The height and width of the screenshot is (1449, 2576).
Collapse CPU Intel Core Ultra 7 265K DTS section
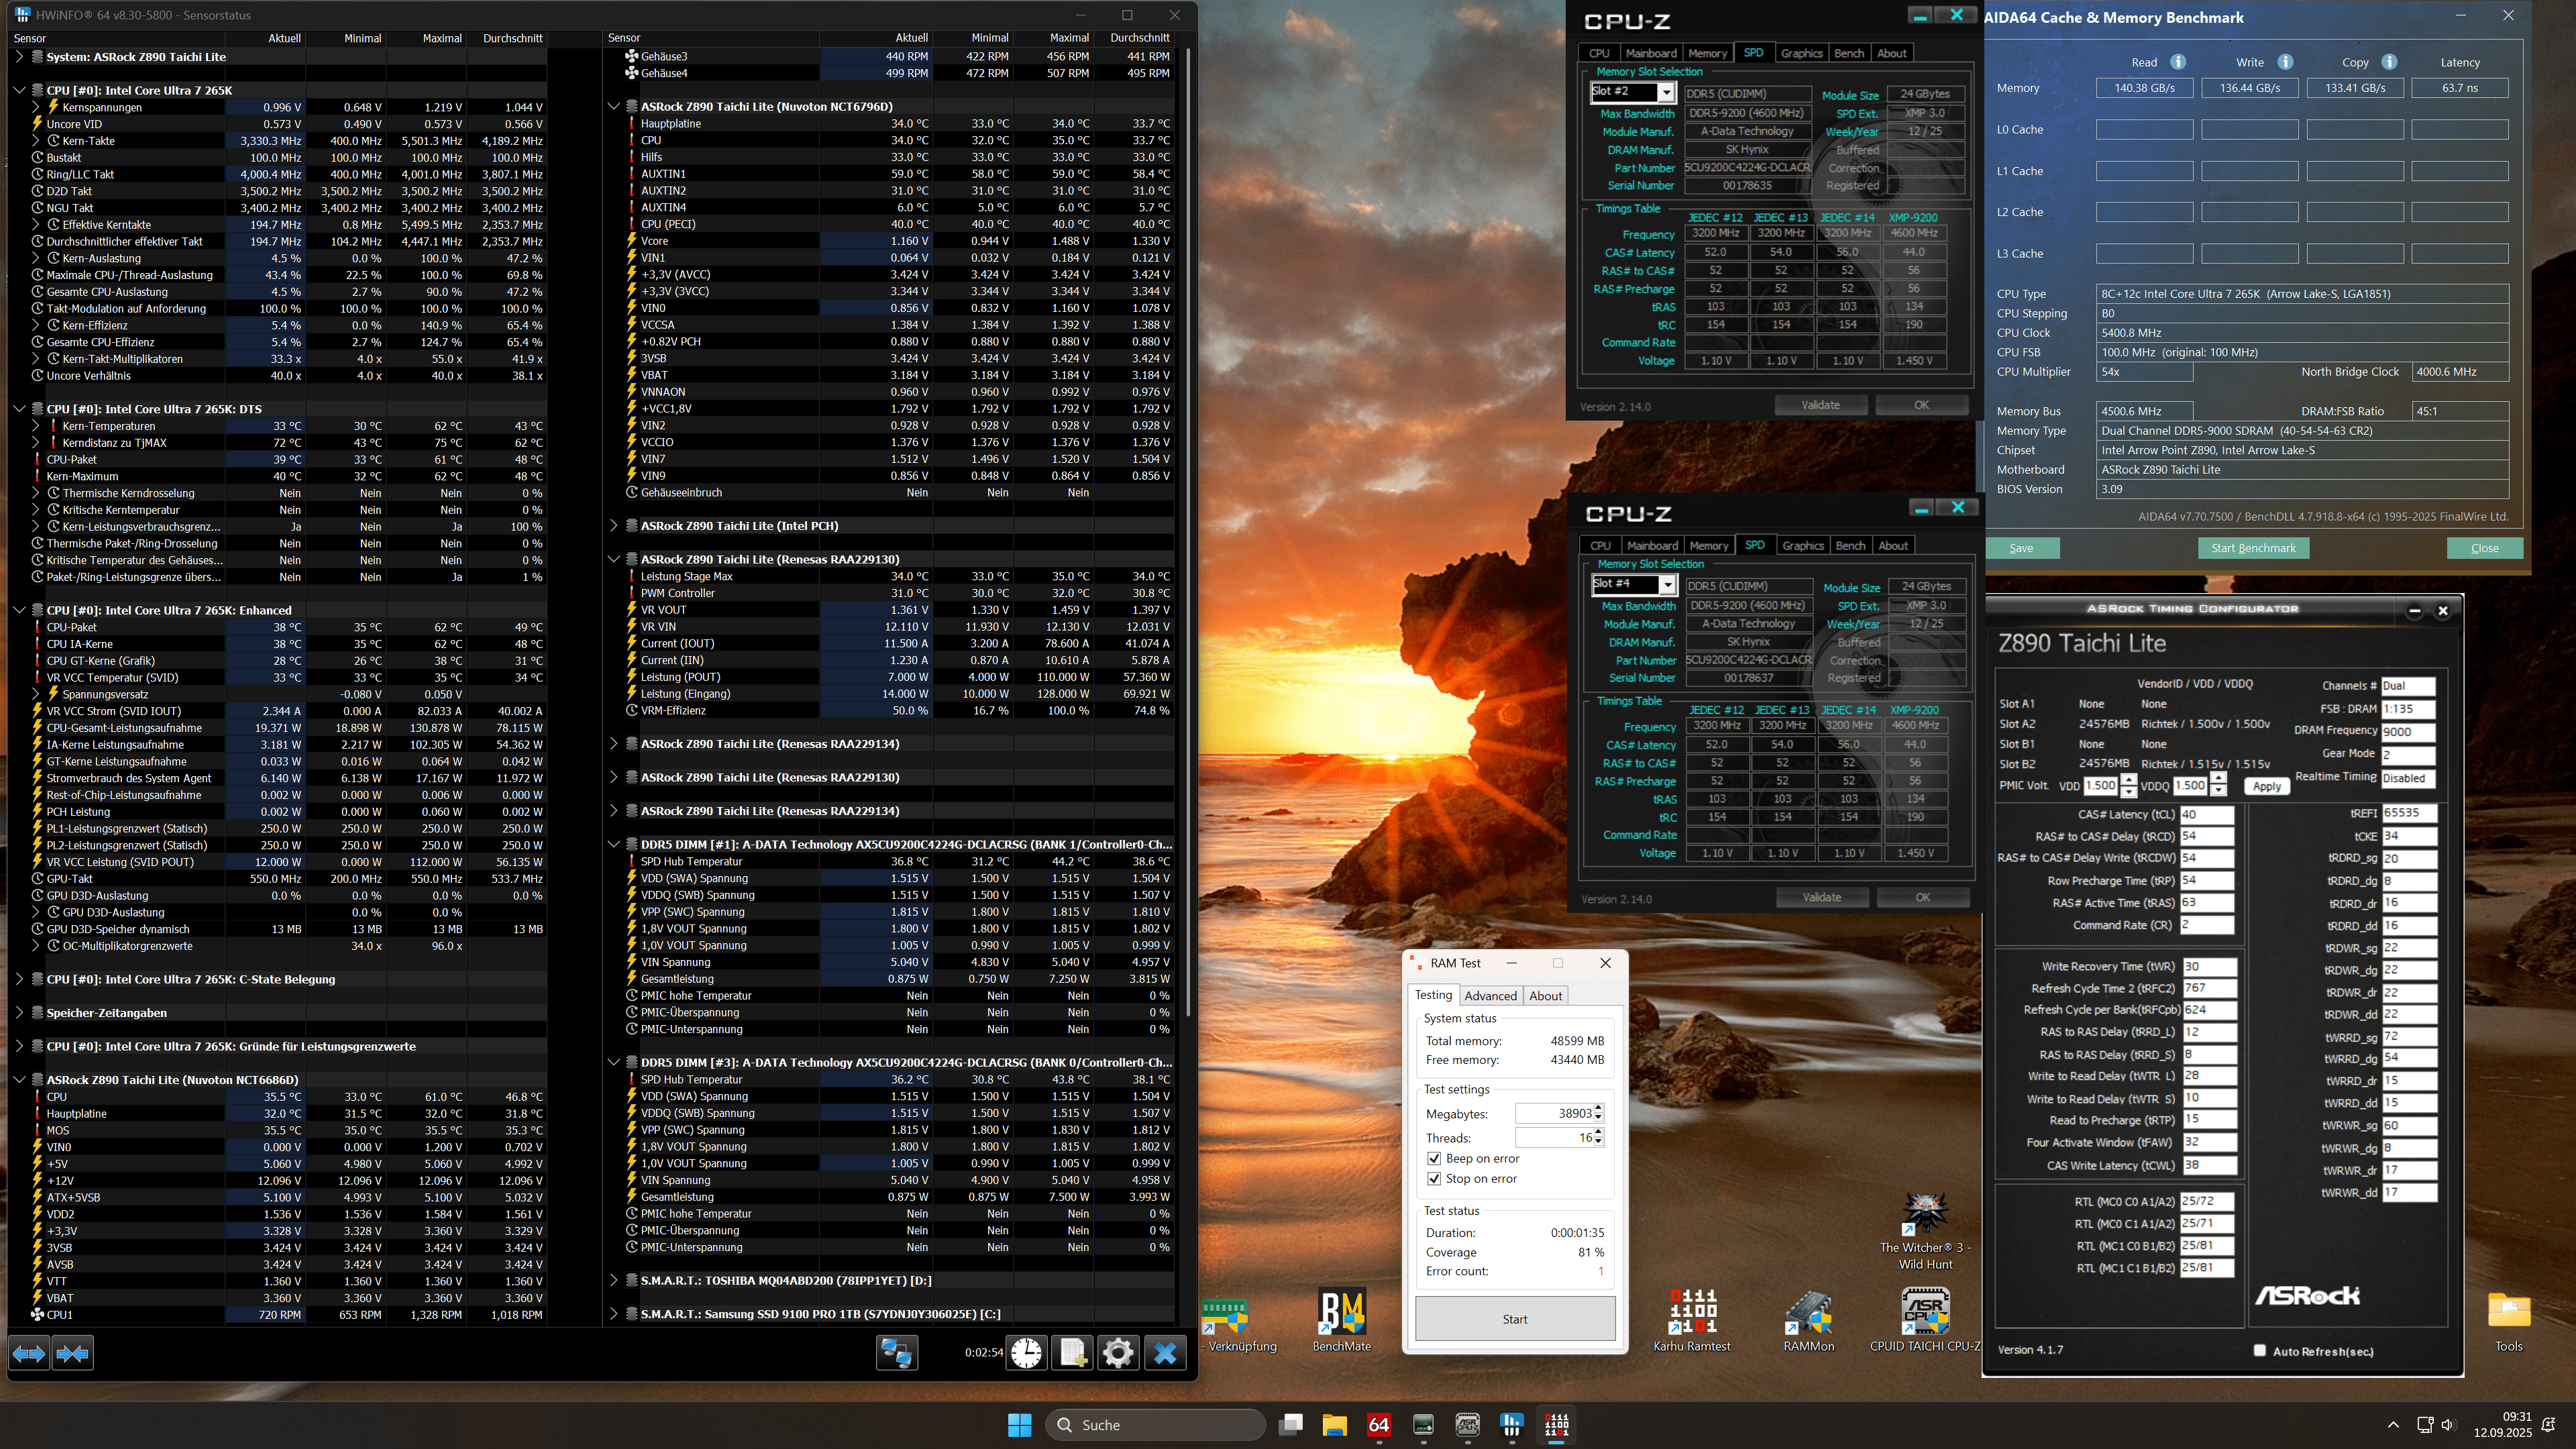pos(19,409)
